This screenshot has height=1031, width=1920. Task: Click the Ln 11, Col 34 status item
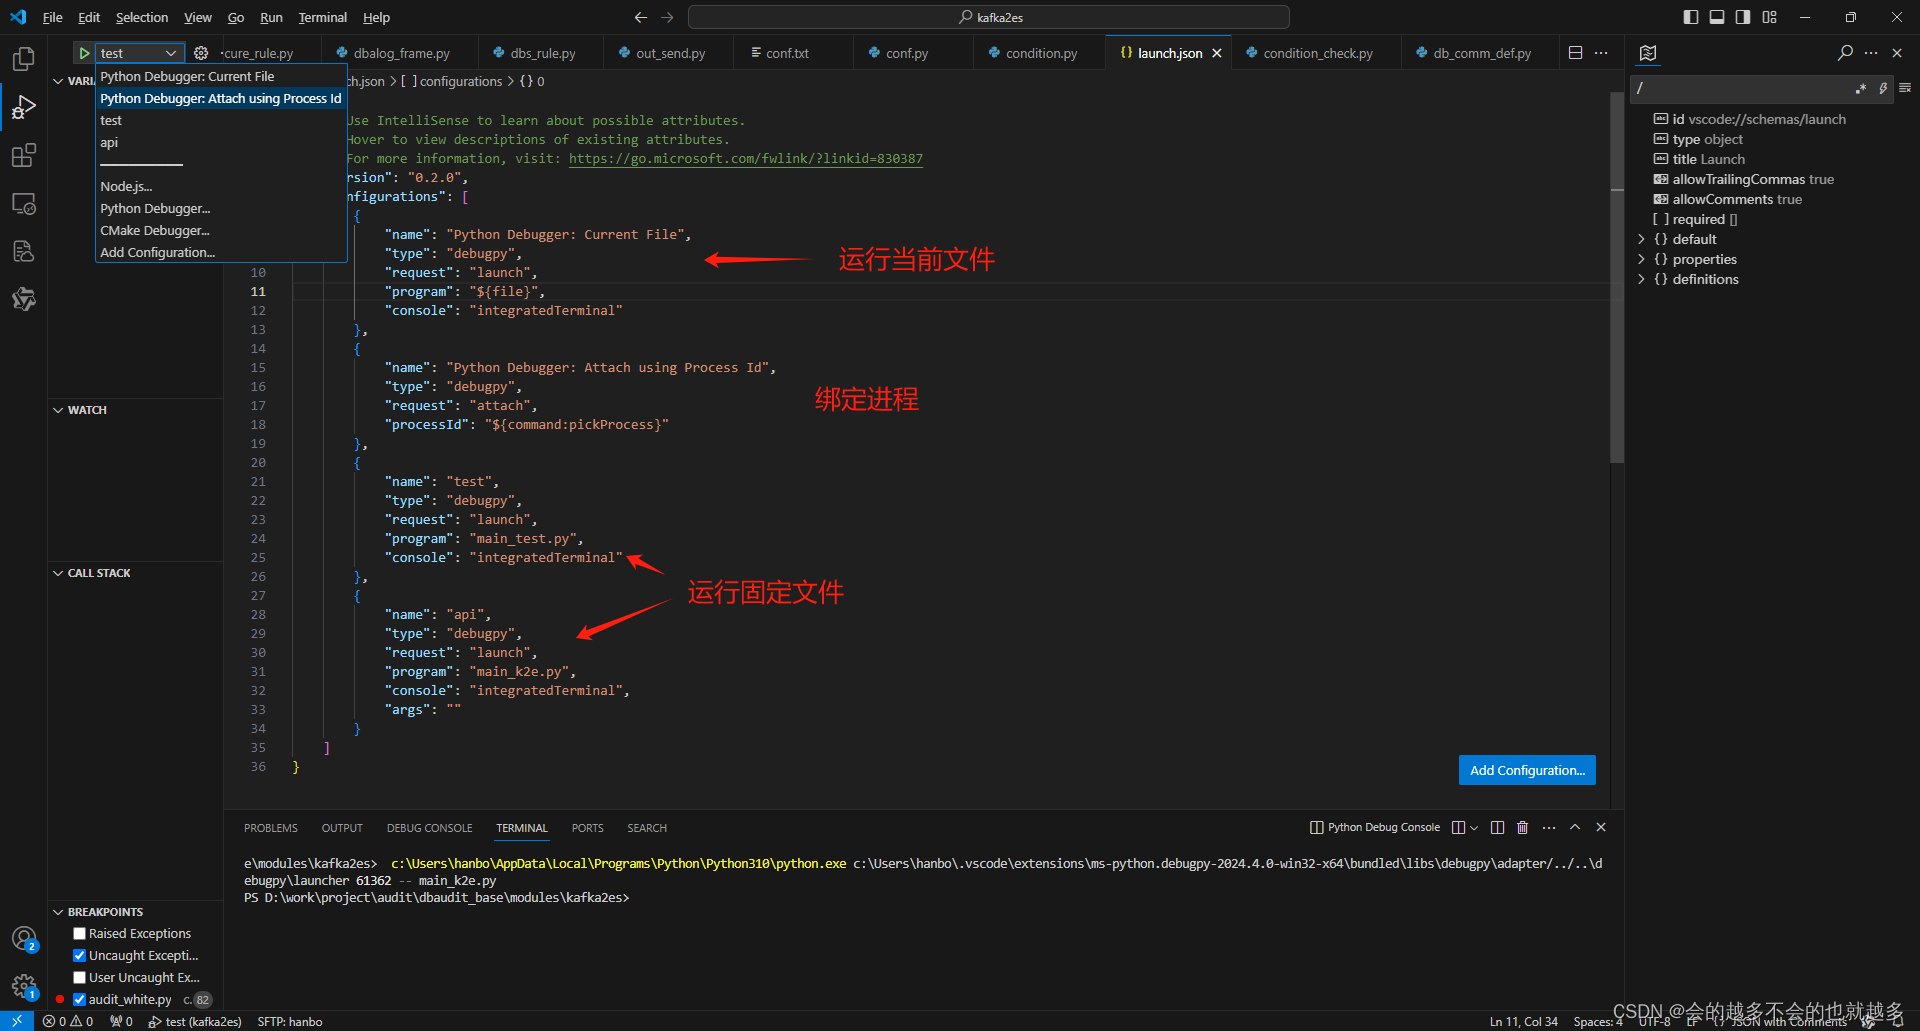[x=1523, y=1021]
